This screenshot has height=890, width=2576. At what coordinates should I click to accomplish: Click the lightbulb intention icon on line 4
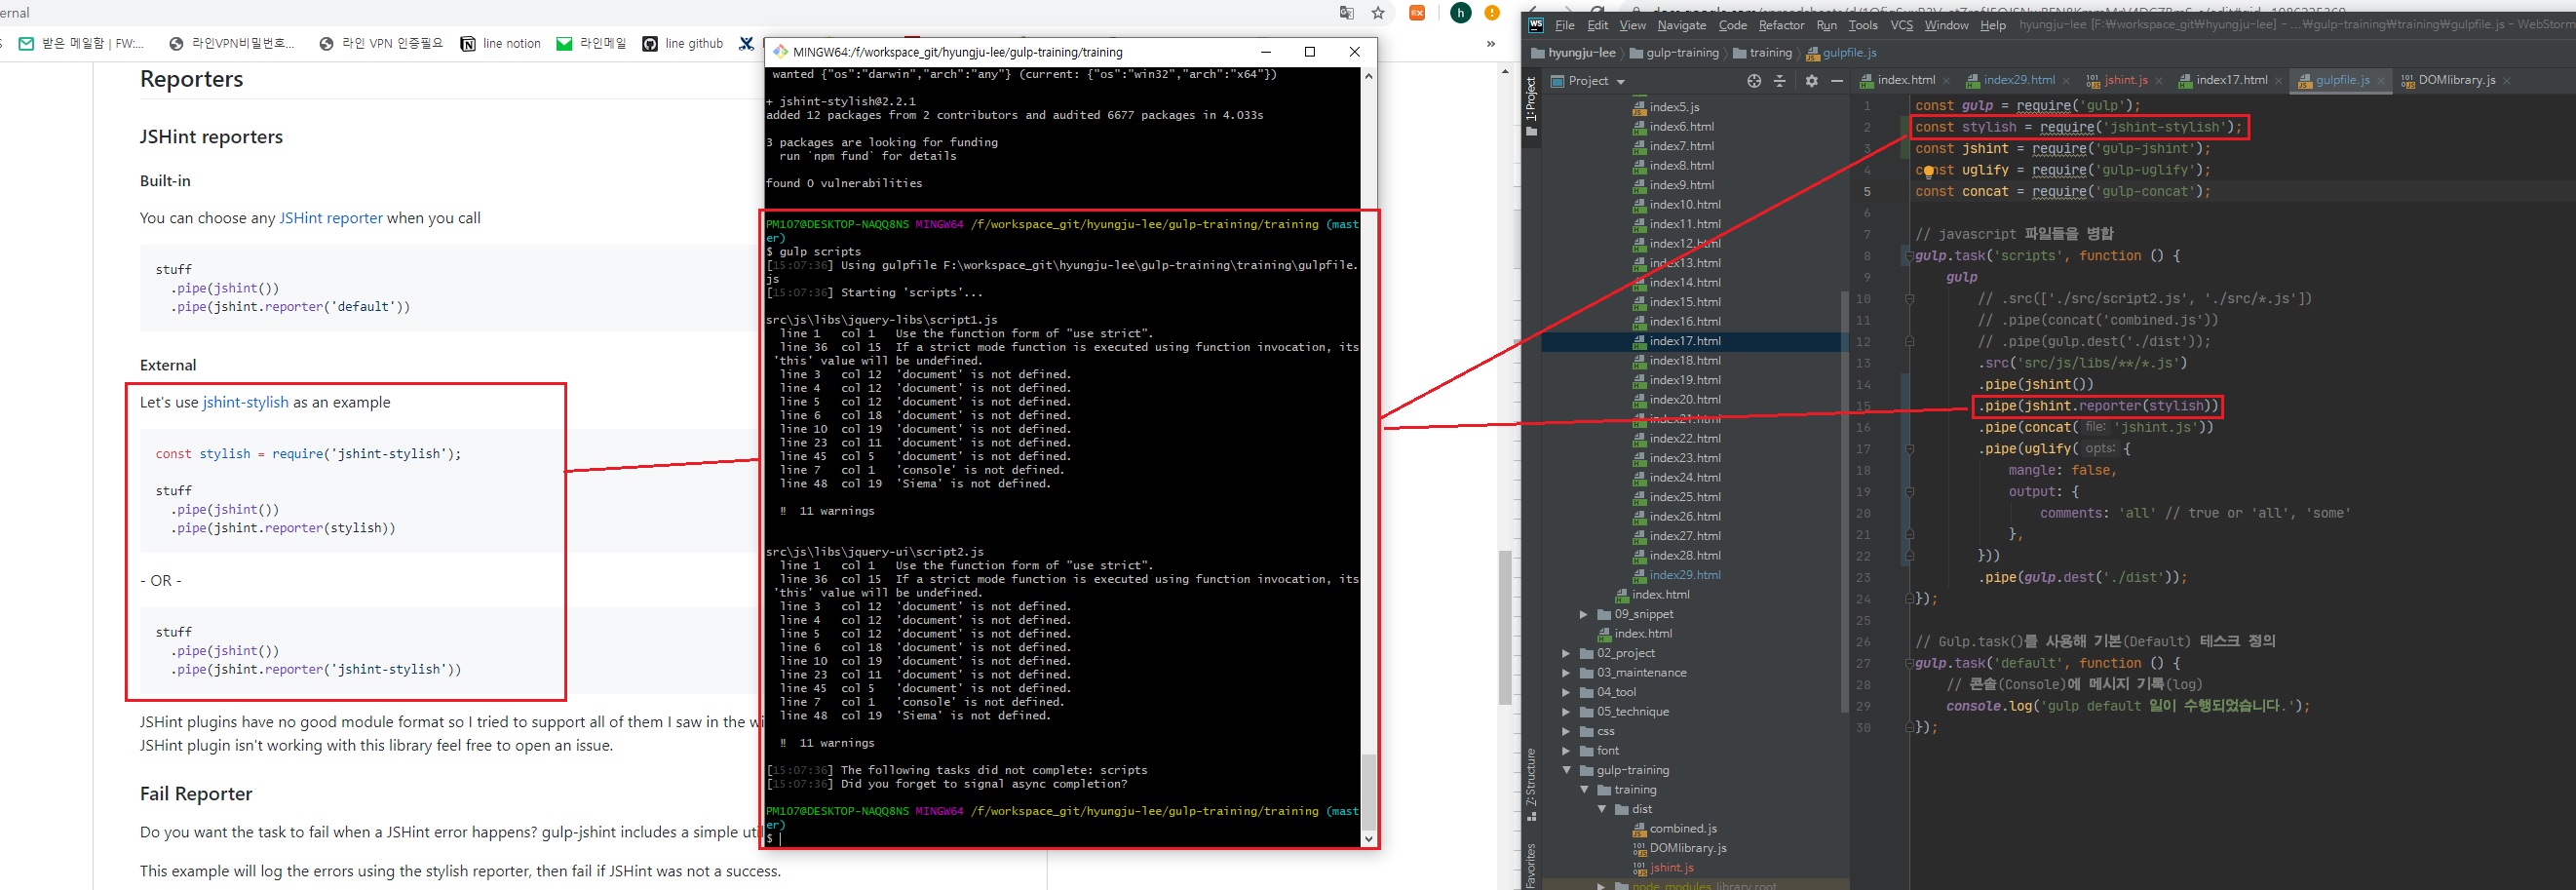(x=1929, y=171)
